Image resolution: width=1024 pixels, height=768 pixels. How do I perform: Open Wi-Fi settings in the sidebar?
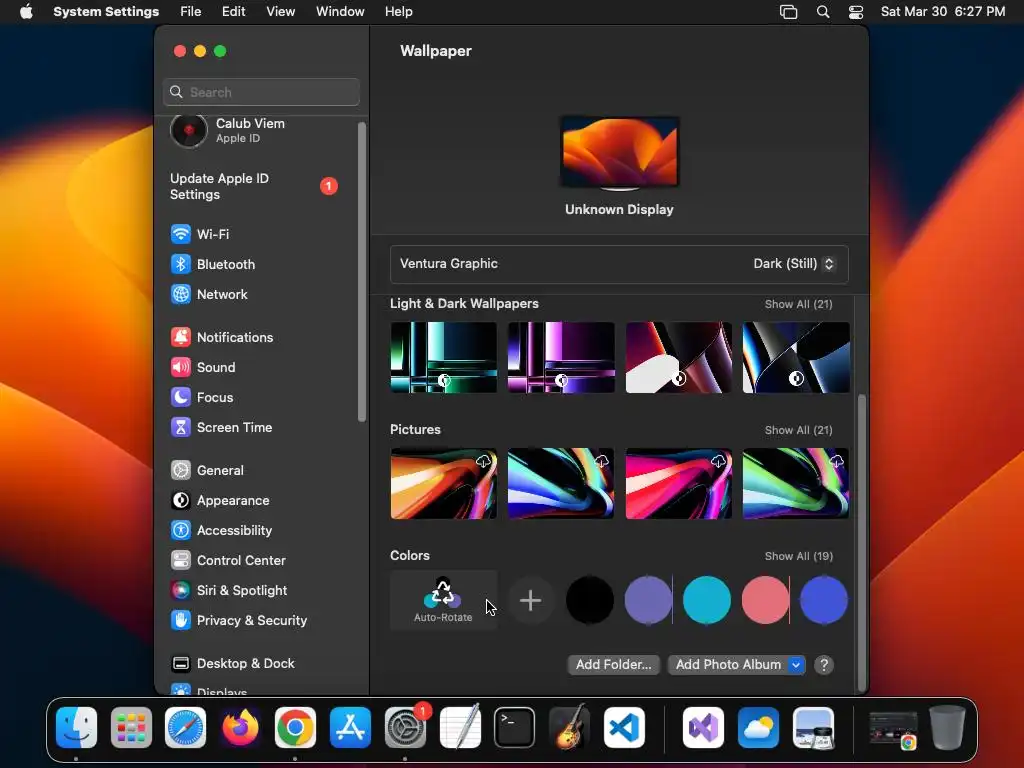[200, 234]
